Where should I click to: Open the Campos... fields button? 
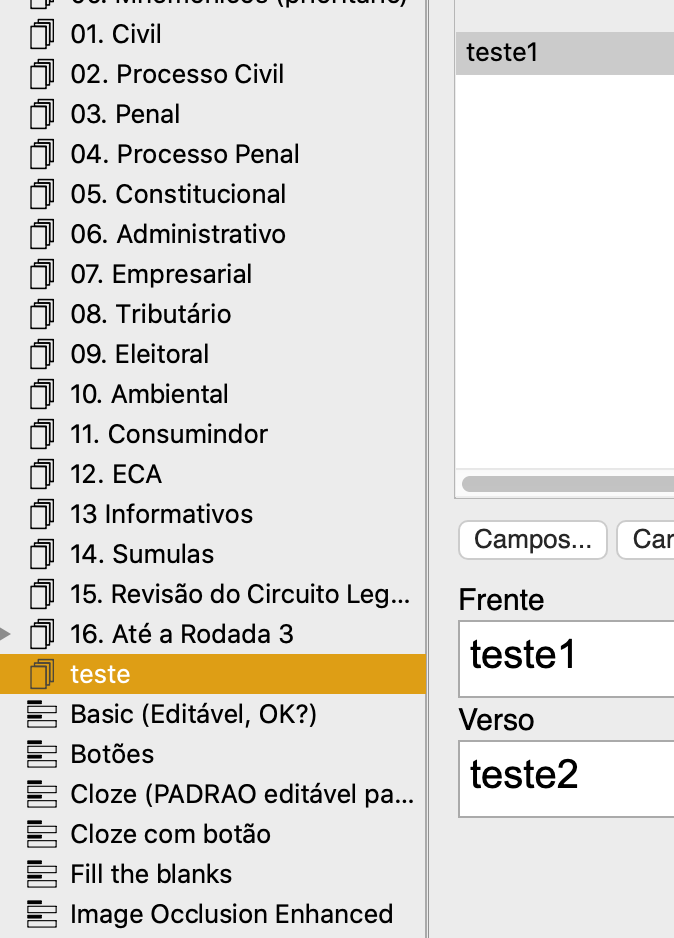533,540
